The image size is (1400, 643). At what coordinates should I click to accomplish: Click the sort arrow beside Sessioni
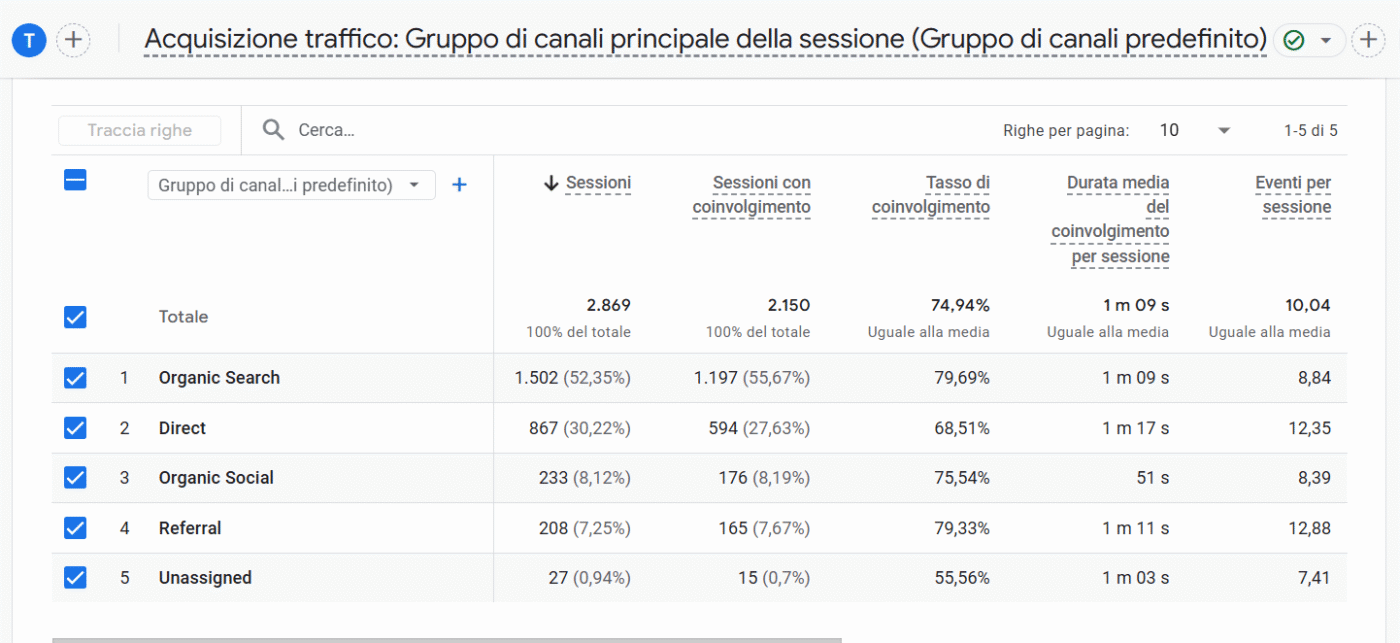click(x=550, y=183)
